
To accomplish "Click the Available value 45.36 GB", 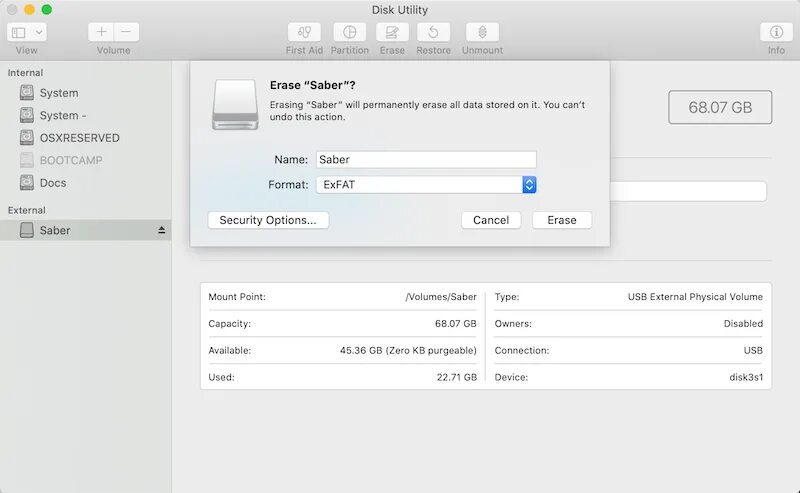I will (x=408, y=351).
